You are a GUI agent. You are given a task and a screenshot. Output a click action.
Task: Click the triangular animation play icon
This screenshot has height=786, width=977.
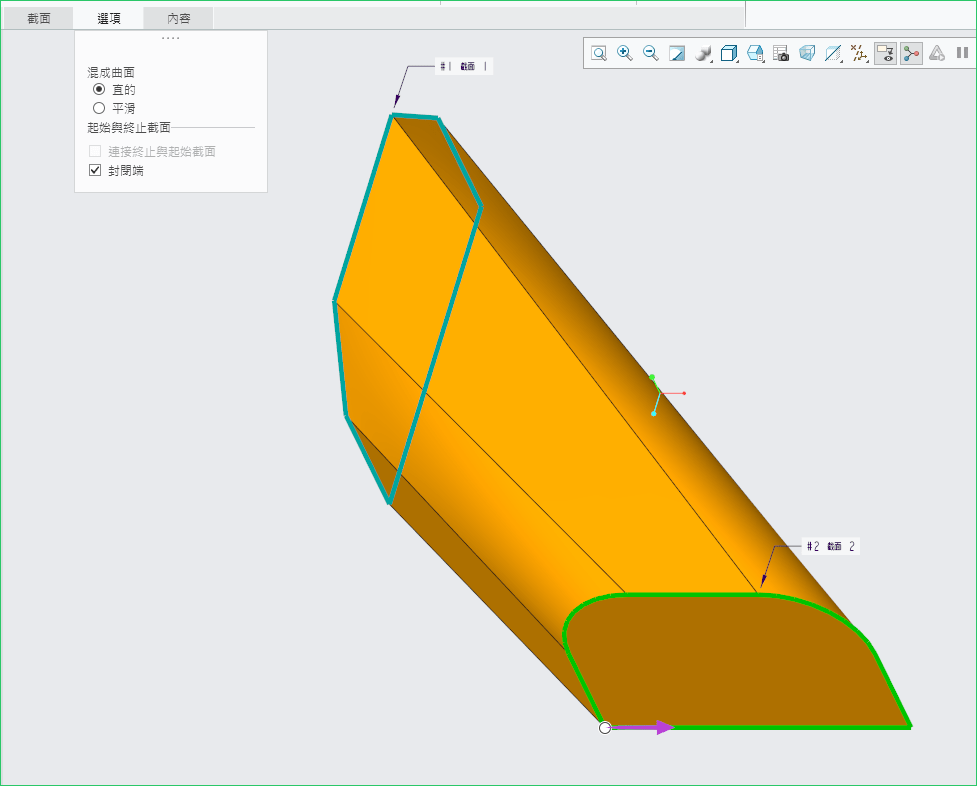(937, 53)
